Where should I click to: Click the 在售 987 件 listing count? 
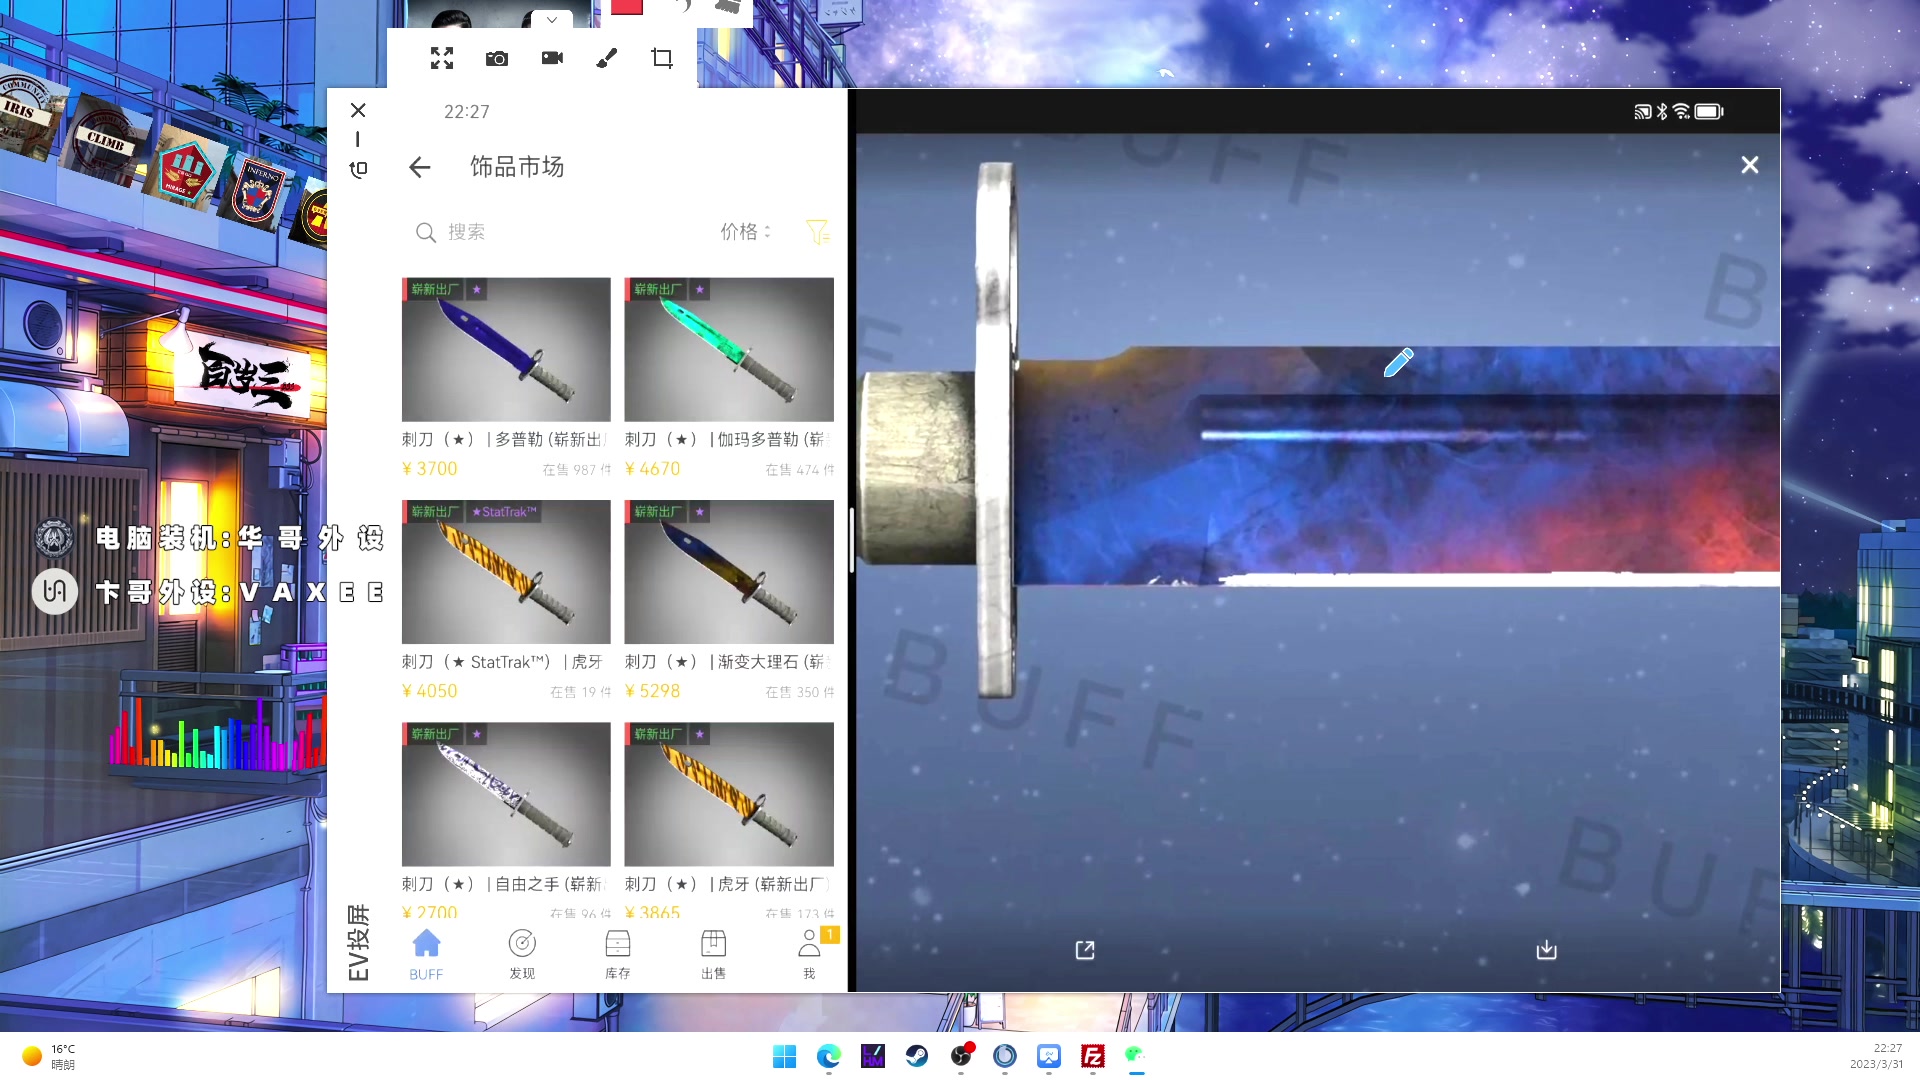click(x=576, y=470)
